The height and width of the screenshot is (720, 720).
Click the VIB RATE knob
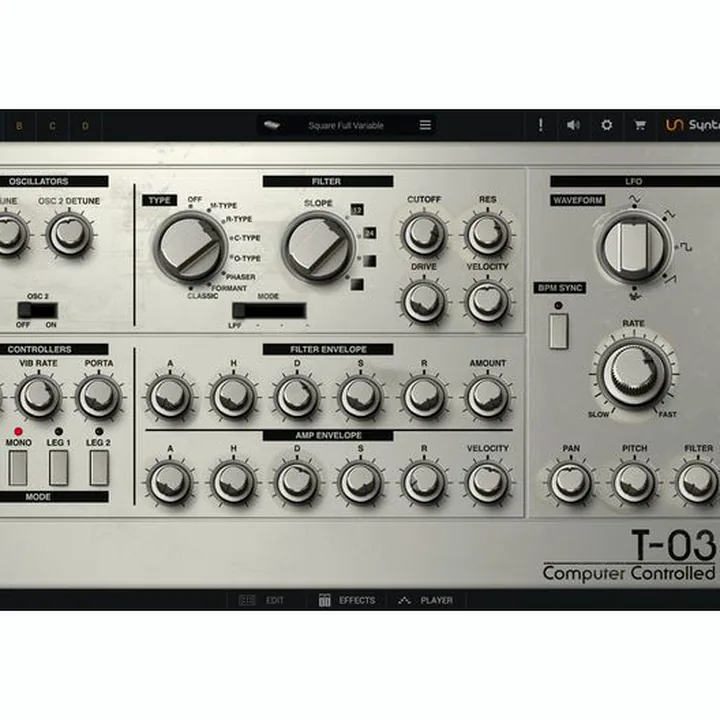pos(39,397)
